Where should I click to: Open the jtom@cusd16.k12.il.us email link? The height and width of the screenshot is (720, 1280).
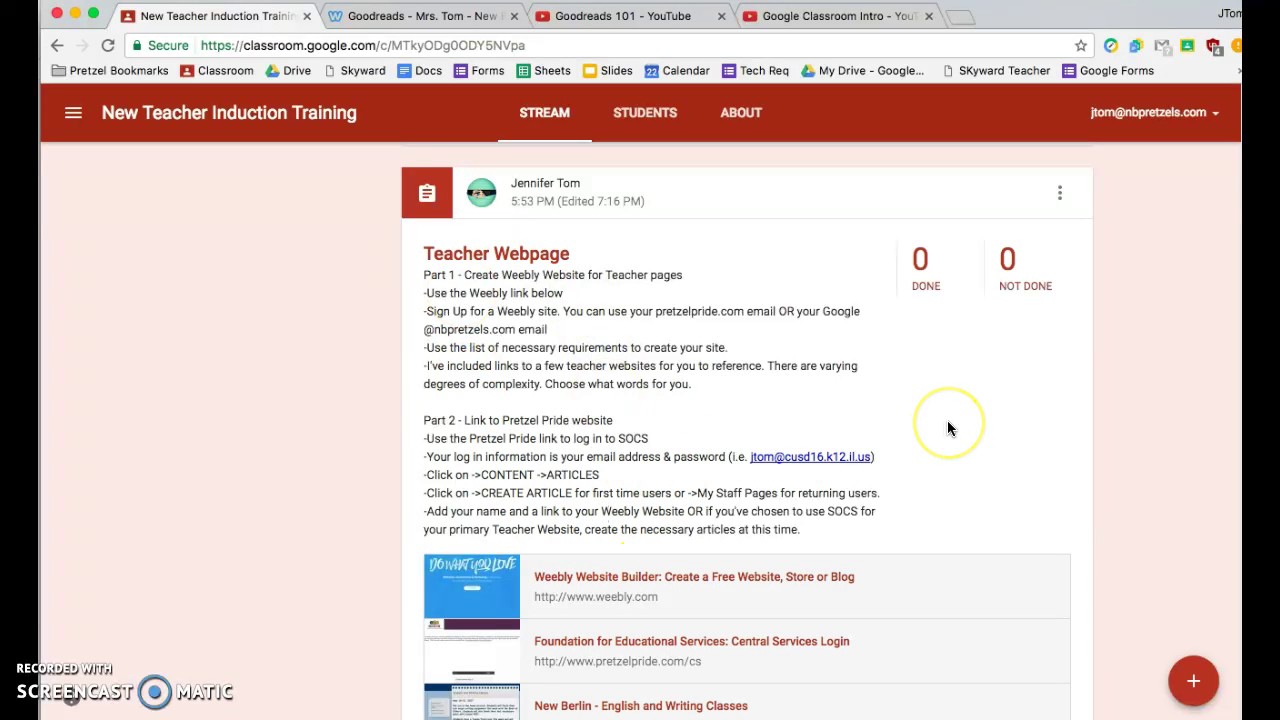click(810, 457)
